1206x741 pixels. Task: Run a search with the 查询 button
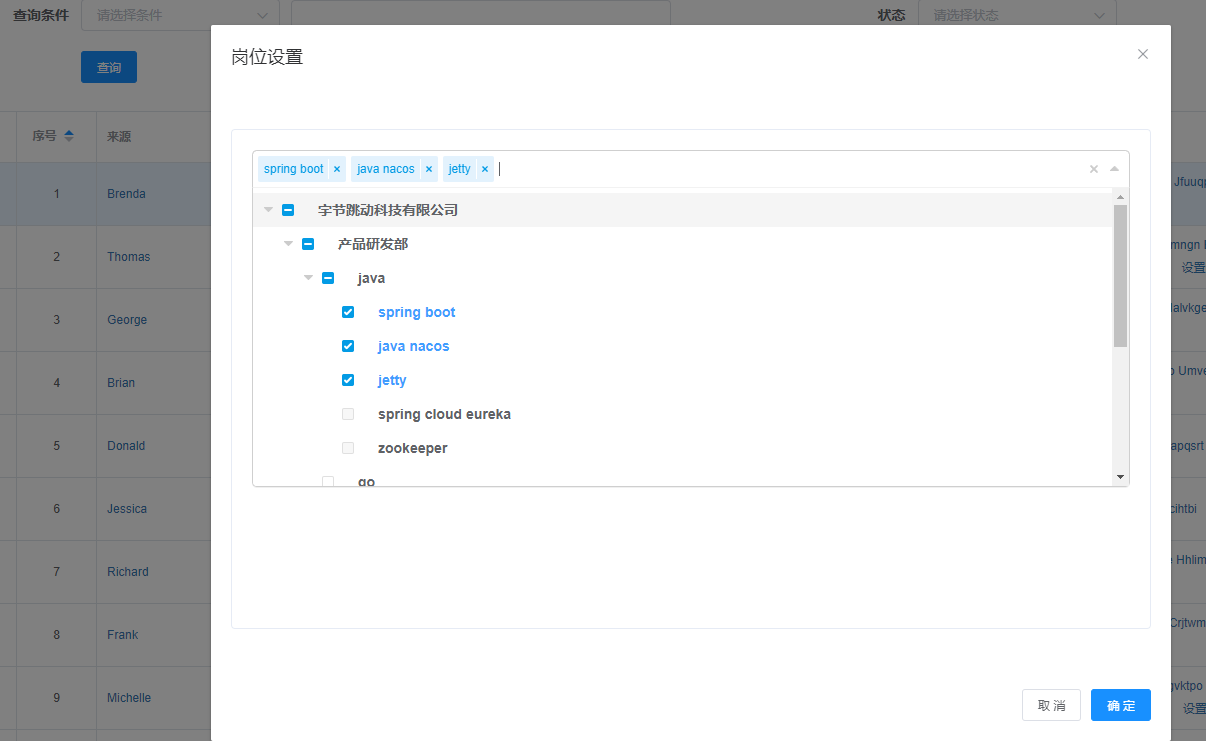tap(108, 67)
